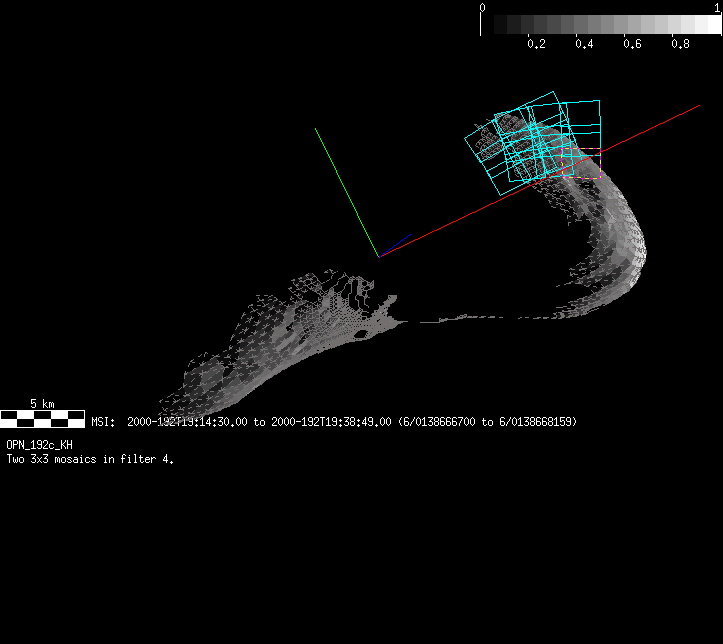This screenshot has width=723, height=644.
Task: Click the cyan mosaic footprint grid
Action: tap(532, 143)
